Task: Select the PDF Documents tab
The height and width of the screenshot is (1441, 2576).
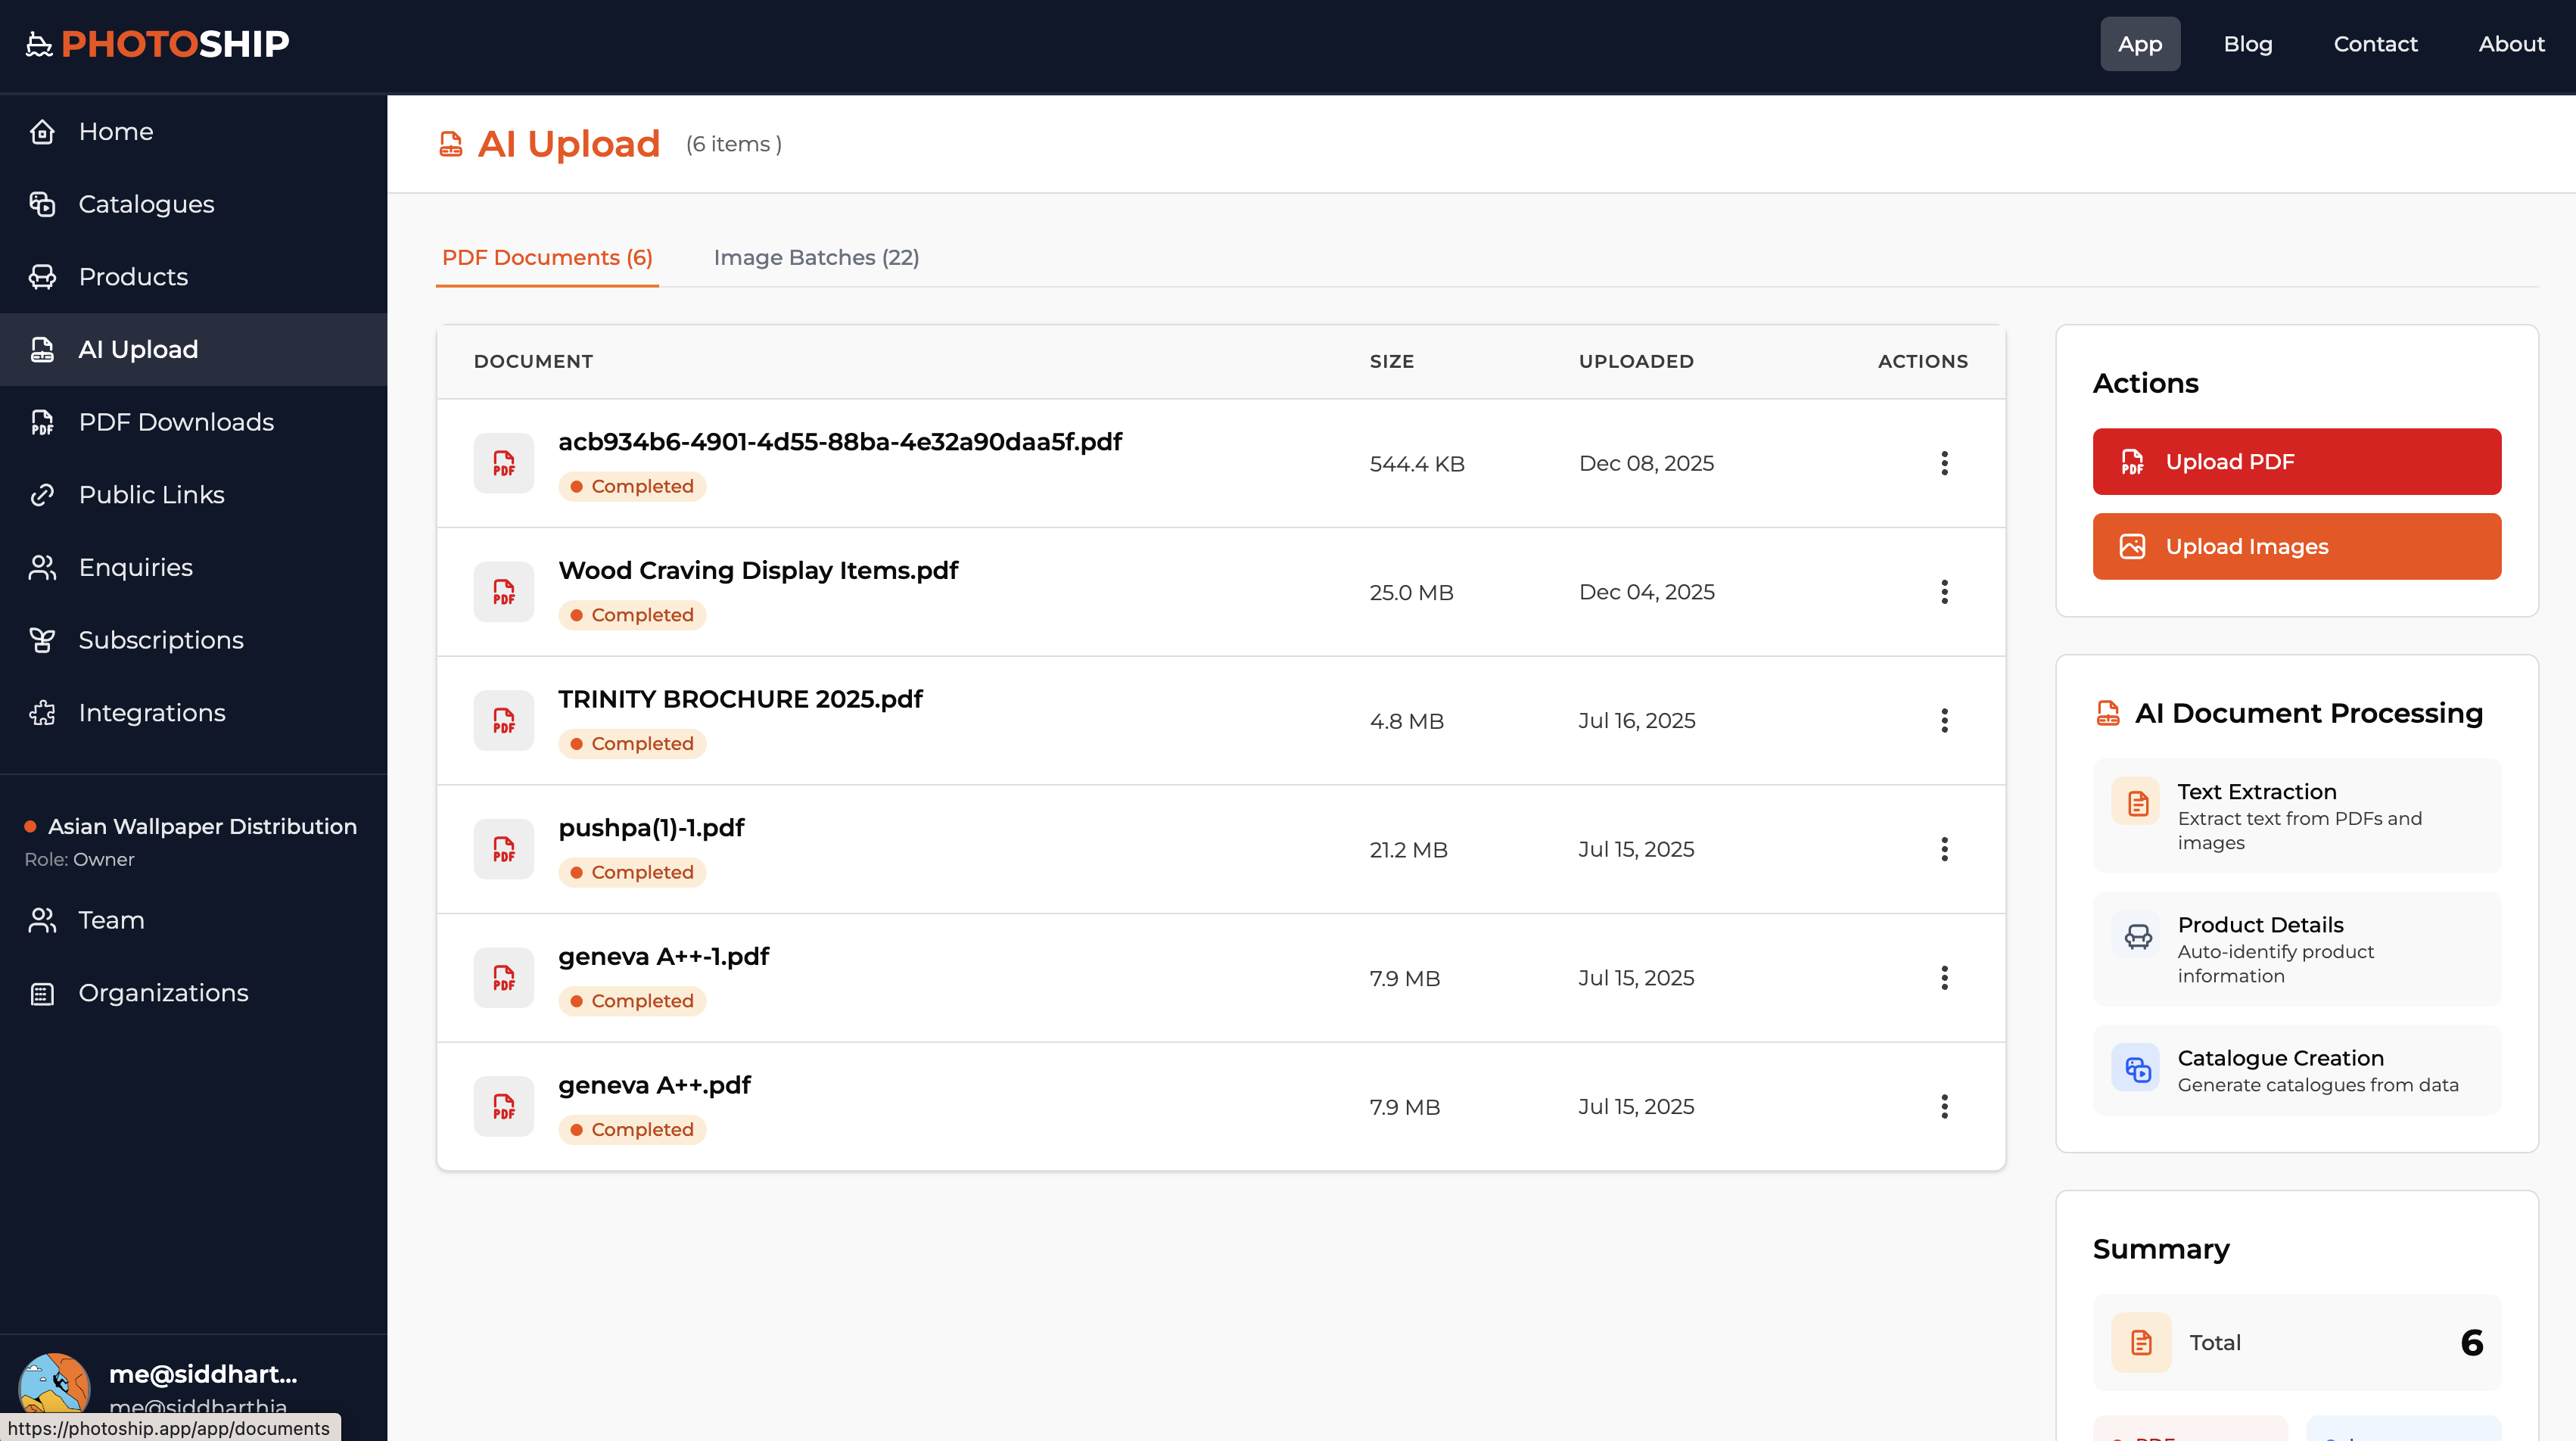Action: point(546,257)
